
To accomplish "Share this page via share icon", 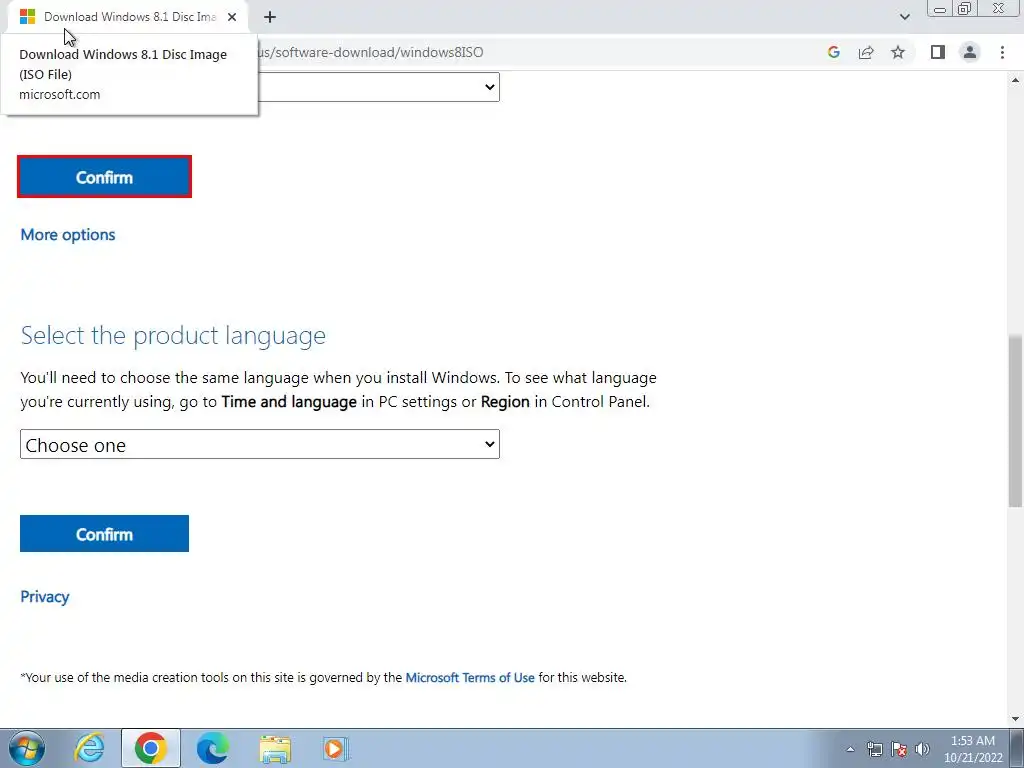I will pyautogui.click(x=866, y=52).
